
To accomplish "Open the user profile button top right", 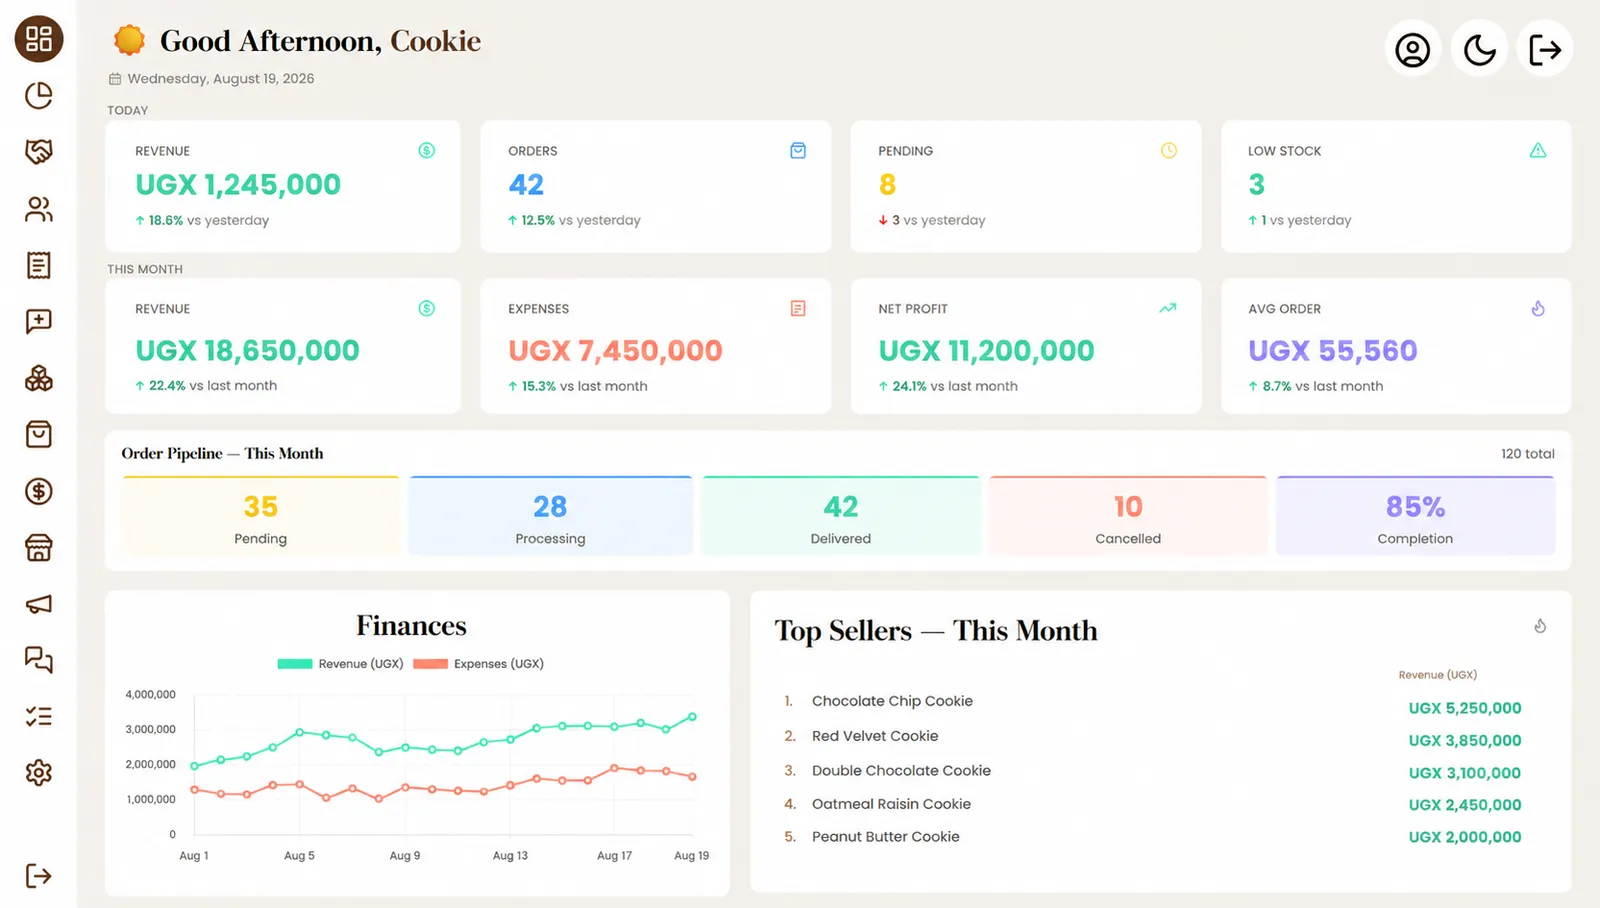I will (x=1413, y=49).
